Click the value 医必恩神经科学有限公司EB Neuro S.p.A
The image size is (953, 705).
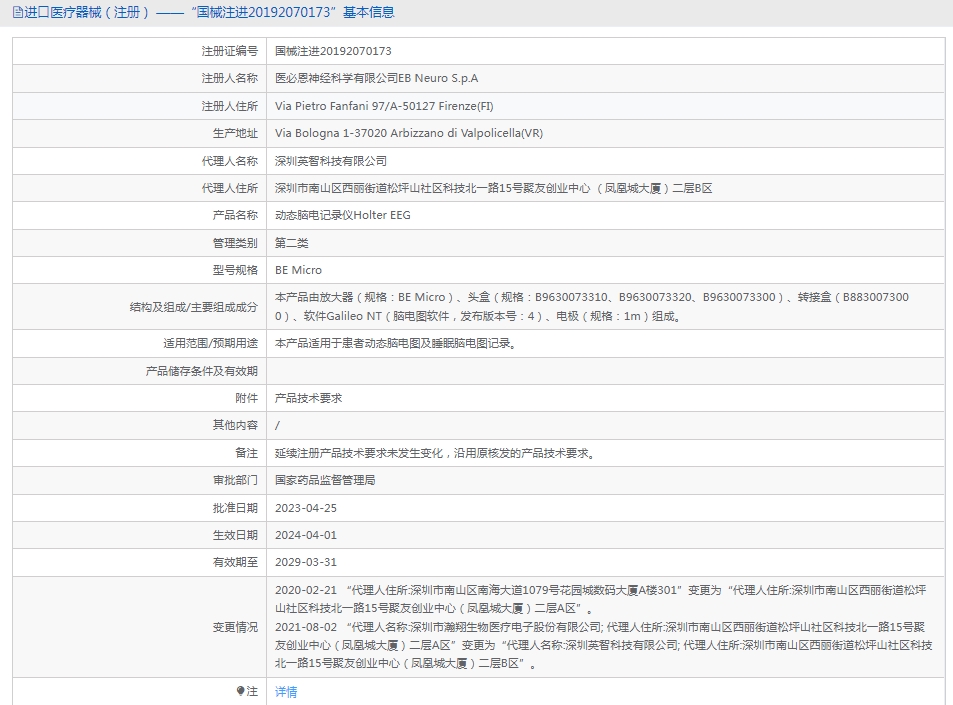[x=376, y=78]
